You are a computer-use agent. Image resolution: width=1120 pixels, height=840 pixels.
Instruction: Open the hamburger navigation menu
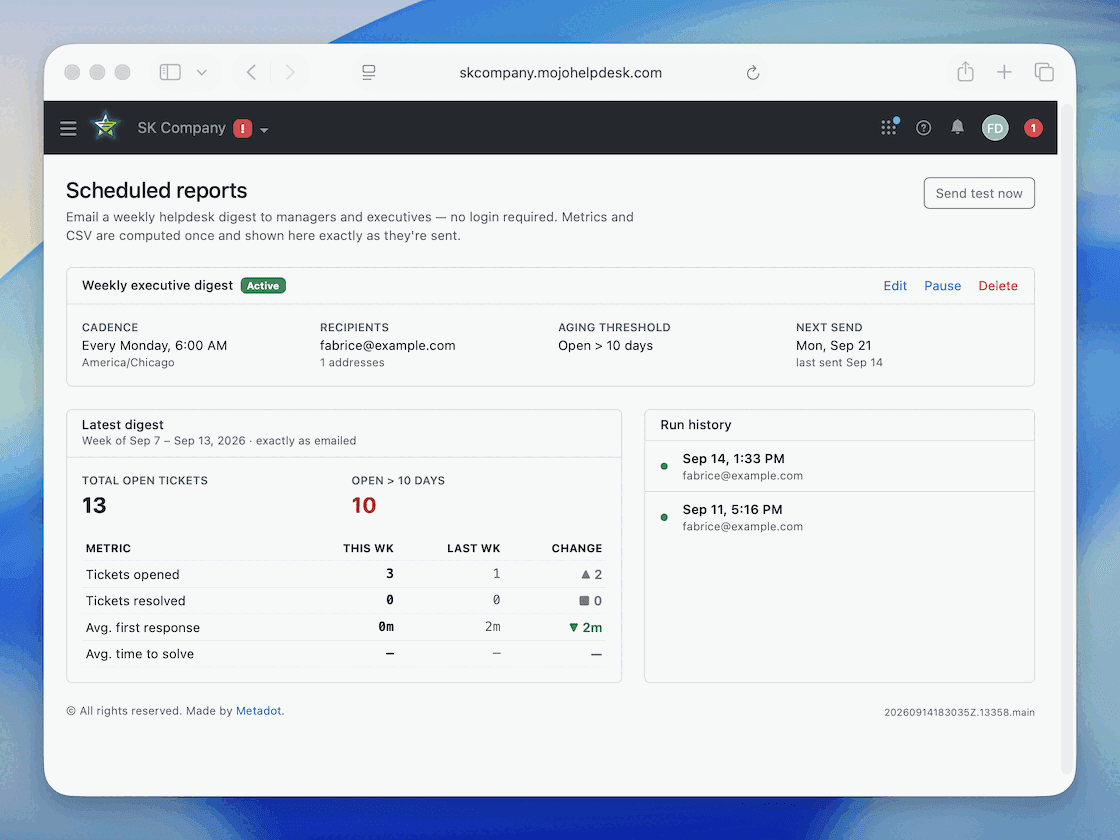click(x=68, y=129)
